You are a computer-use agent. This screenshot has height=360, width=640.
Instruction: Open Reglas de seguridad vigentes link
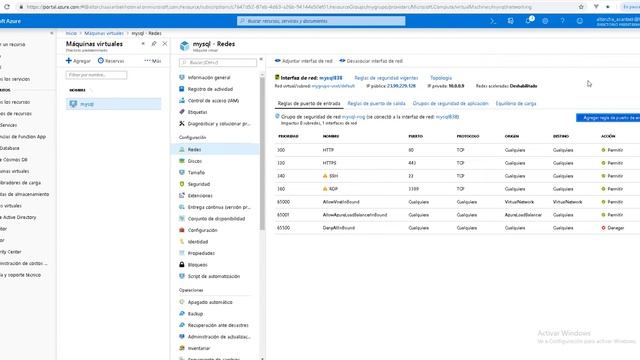pos(386,78)
